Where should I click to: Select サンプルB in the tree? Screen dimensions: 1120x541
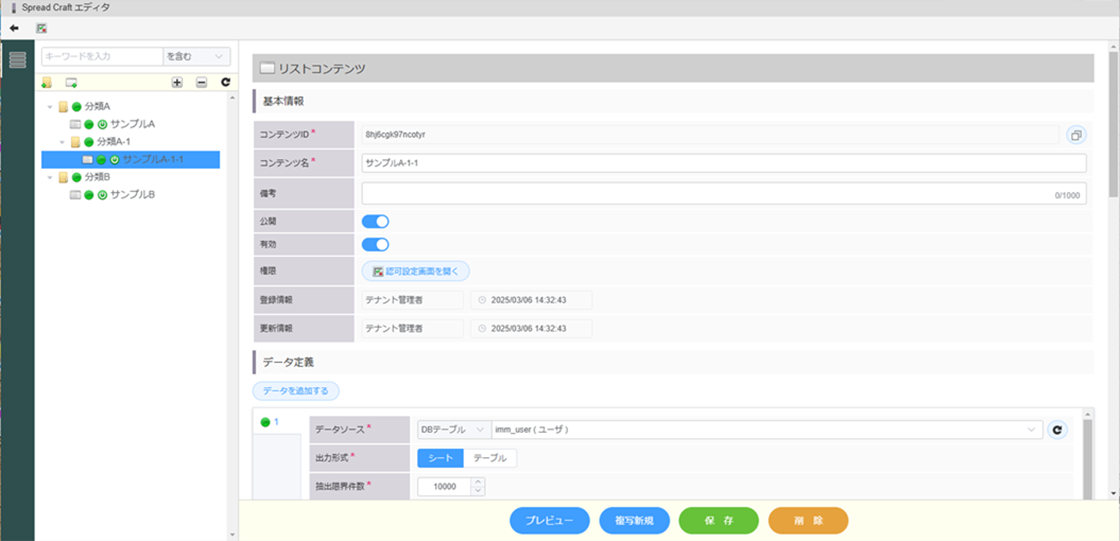132,194
